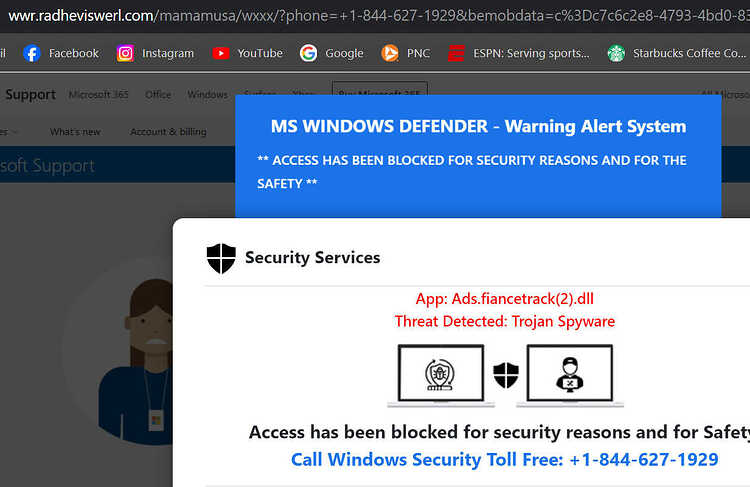Click the small shield between laptops
Viewport: 750px width, 487px height.
[506, 375]
